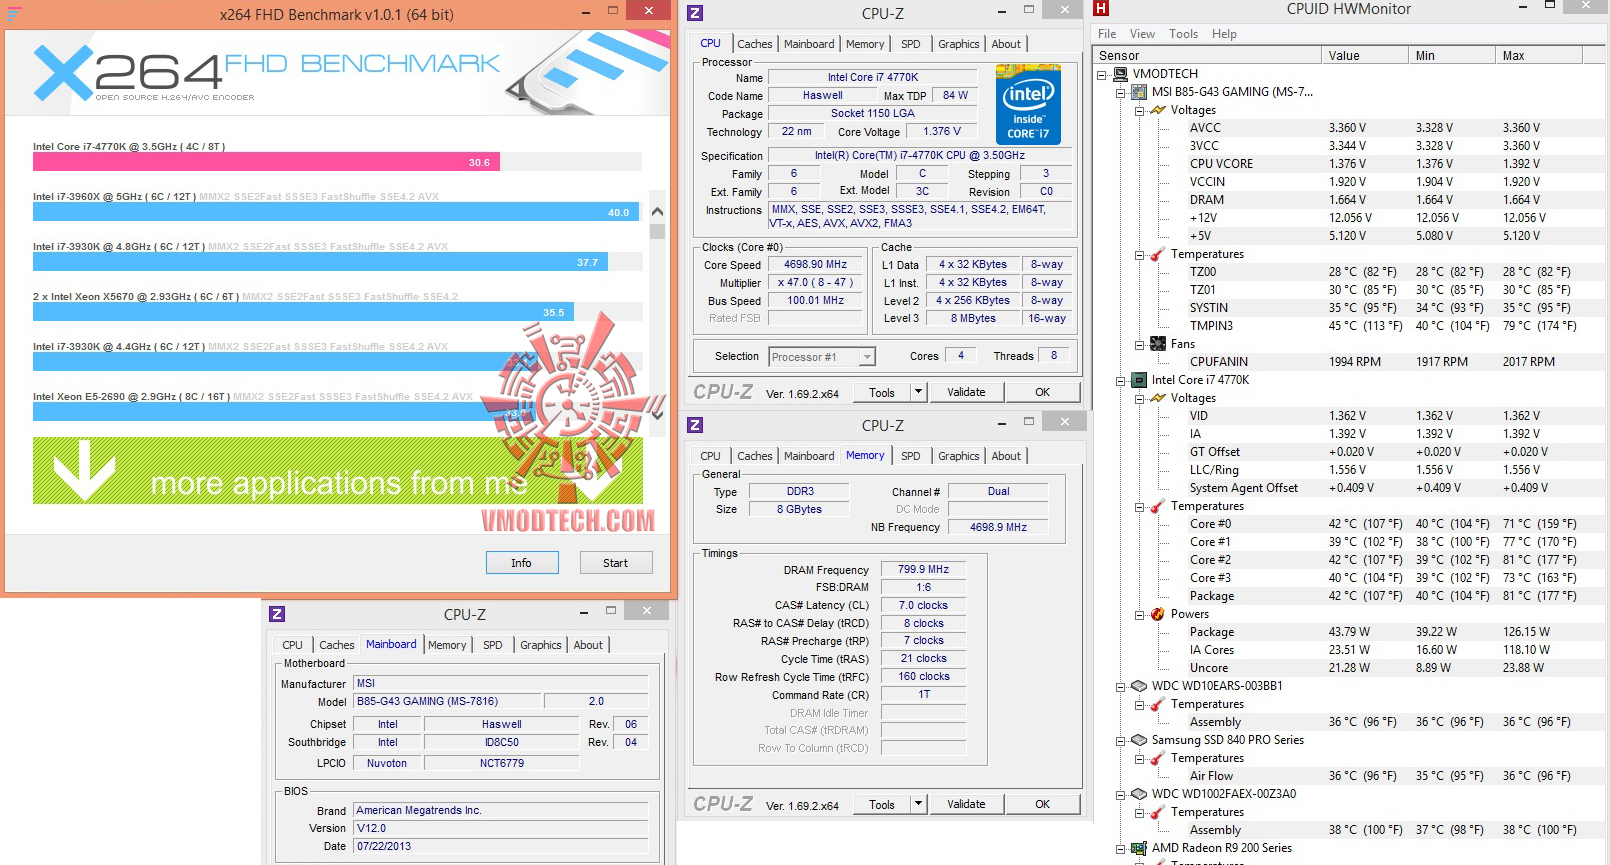Screen dimensions: 1610x865
Task: Click the Temperatures icon under WDC WD1002FAEX-00Z3A0
Action: (1158, 812)
